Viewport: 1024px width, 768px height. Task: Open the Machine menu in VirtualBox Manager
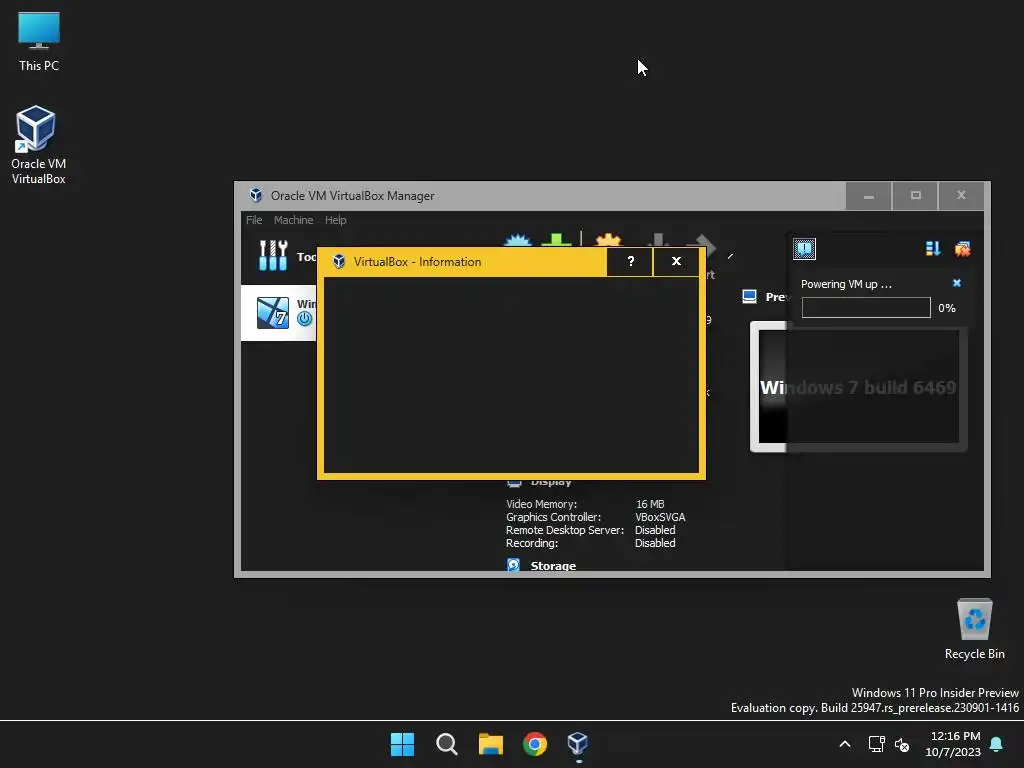pyautogui.click(x=293, y=220)
